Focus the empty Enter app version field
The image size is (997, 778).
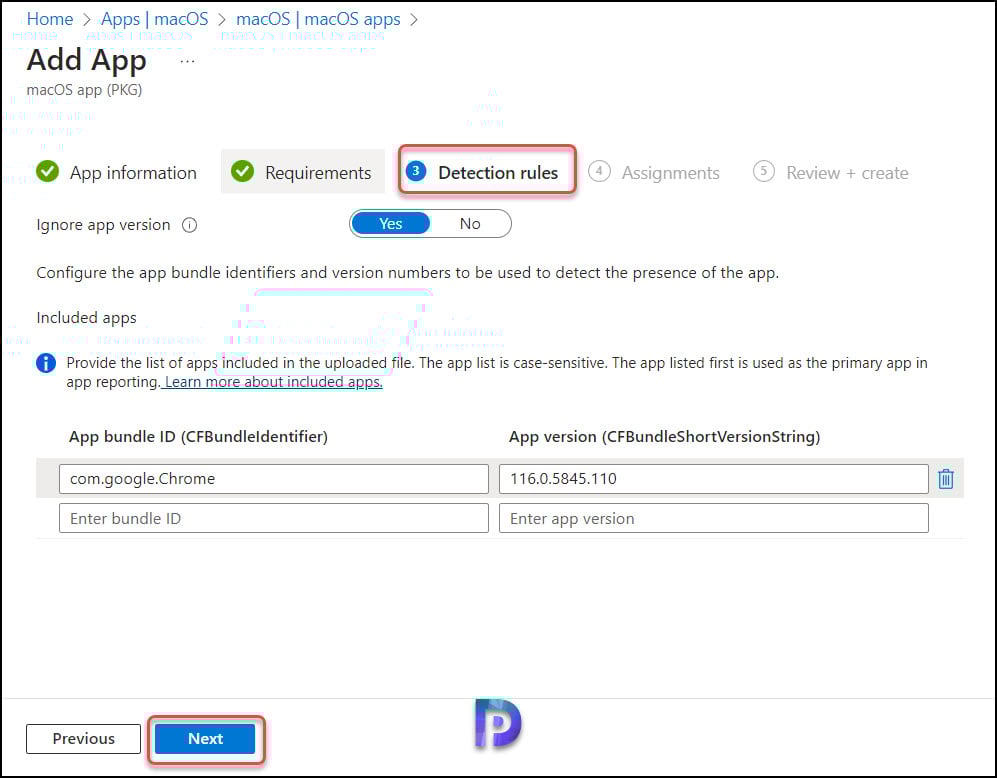(x=713, y=519)
